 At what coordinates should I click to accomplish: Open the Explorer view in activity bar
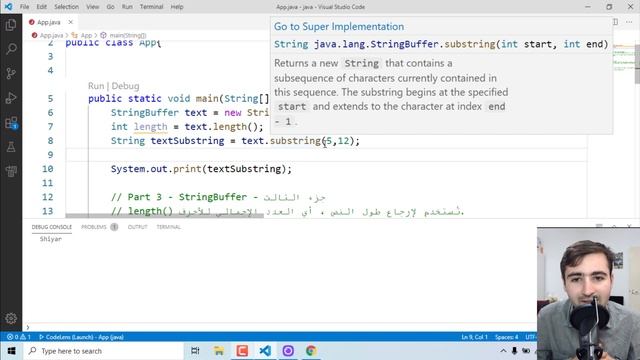point(11,25)
